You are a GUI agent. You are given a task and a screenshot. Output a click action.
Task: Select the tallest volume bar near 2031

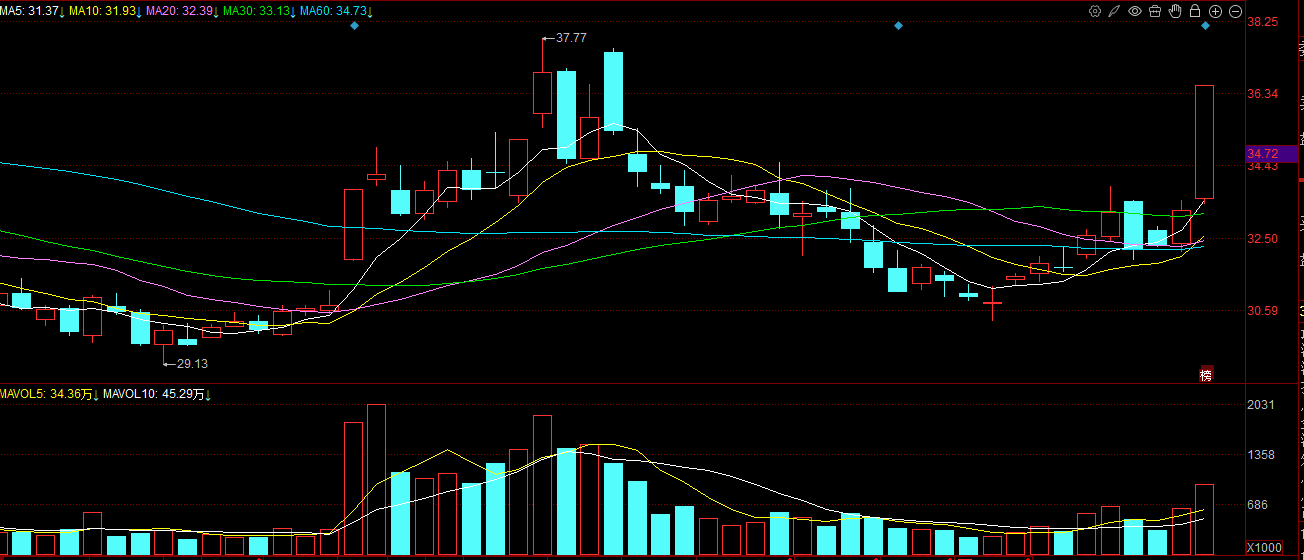click(x=377, y=480)
